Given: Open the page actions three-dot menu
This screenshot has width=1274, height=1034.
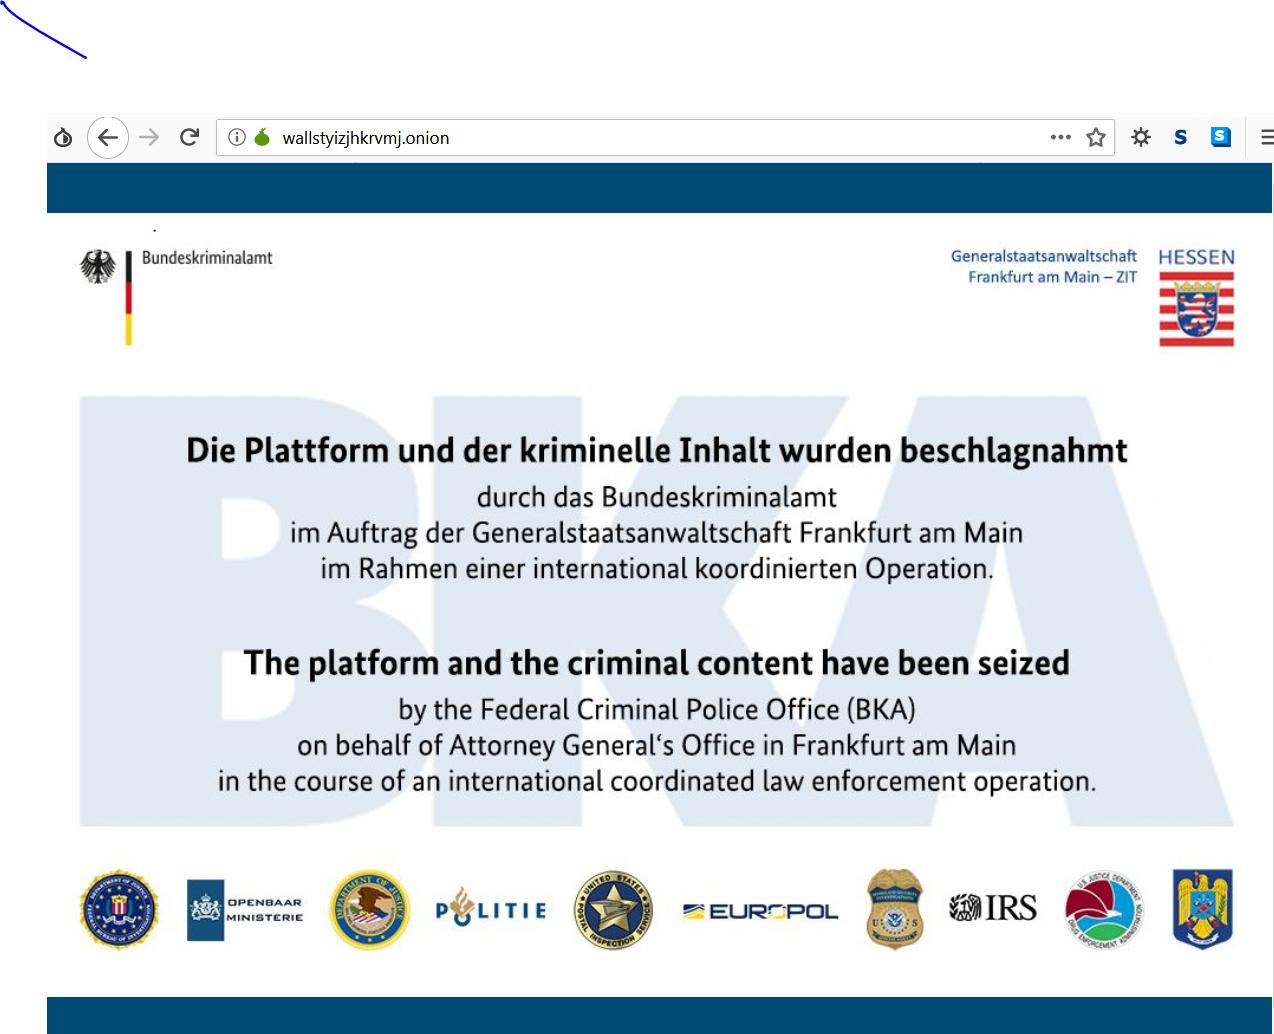Looking at the screenshot, I should 1061,137.
